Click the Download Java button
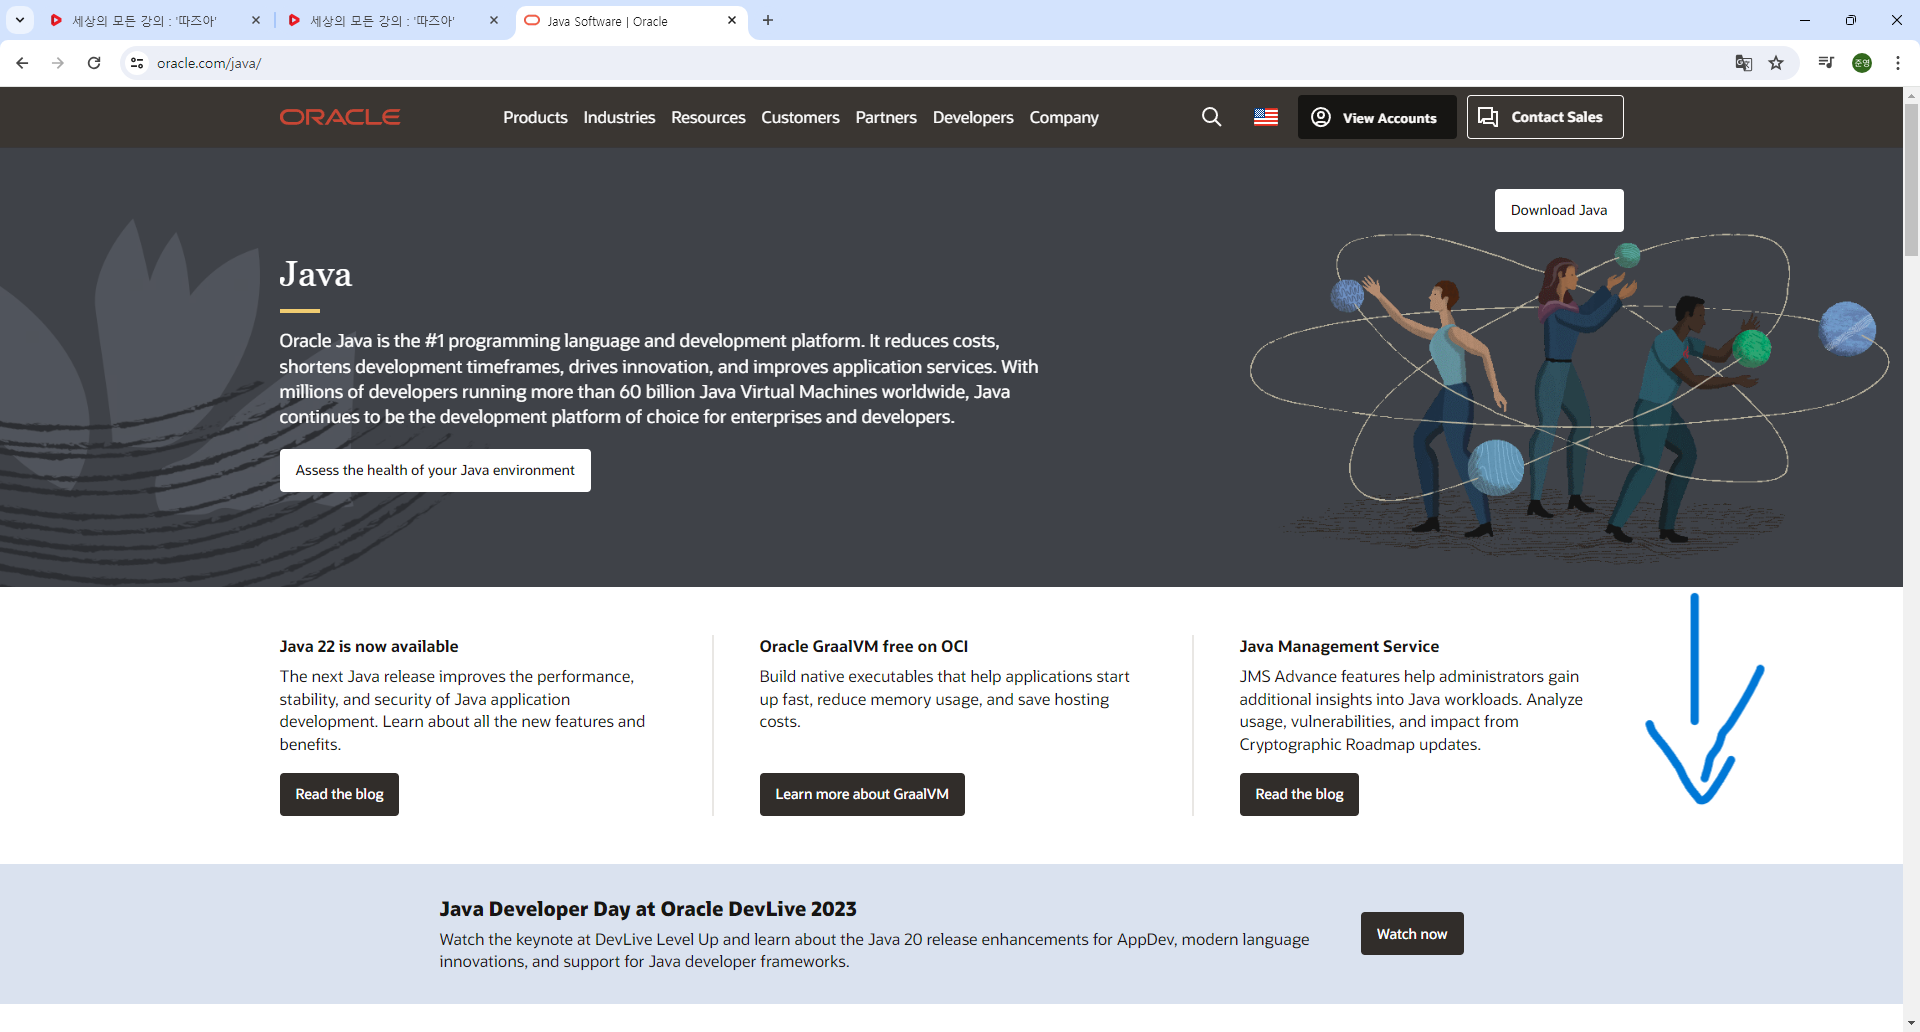The image size is (1920, 1032). pyautogui.click(x=1559, y=210)
